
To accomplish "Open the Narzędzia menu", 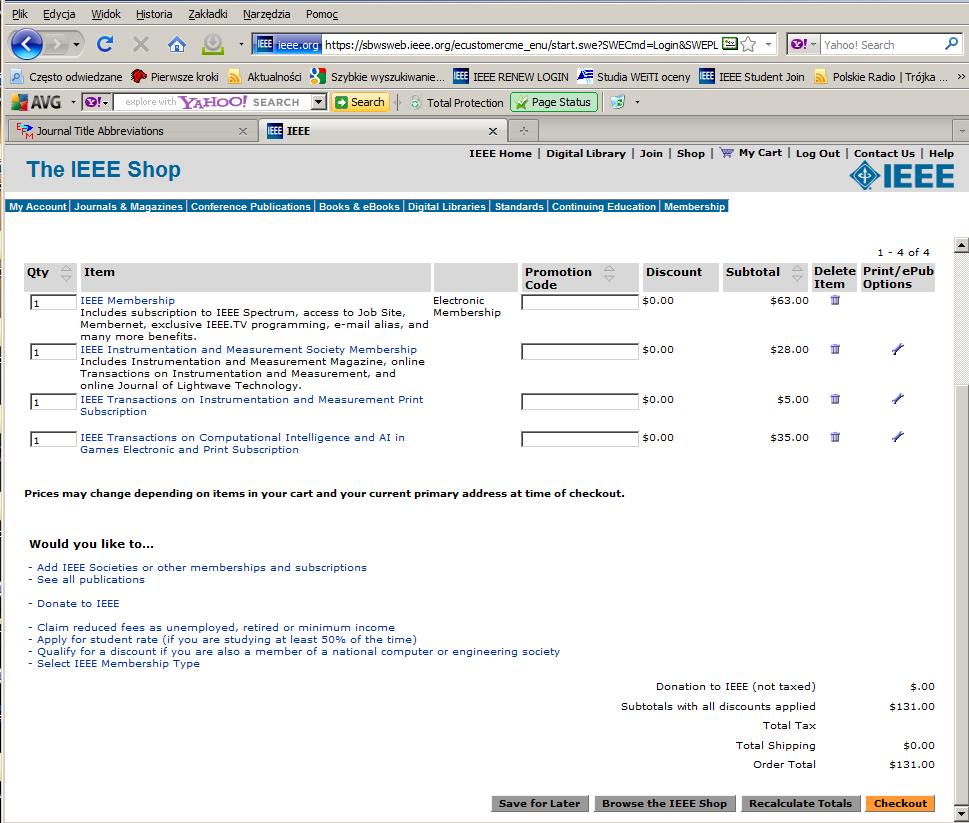I will click(x=266, y=14).
